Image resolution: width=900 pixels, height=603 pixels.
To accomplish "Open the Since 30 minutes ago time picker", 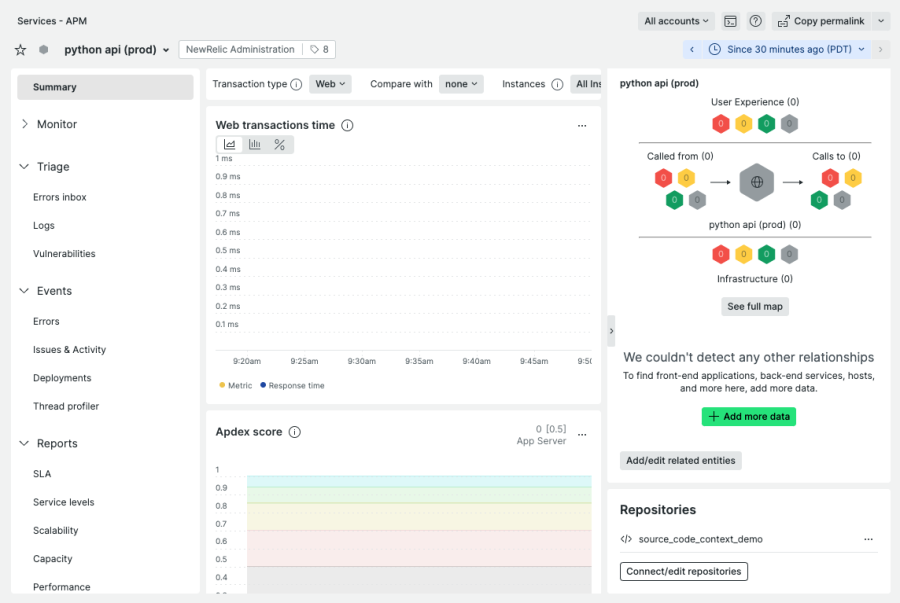I will pos(786,49).
